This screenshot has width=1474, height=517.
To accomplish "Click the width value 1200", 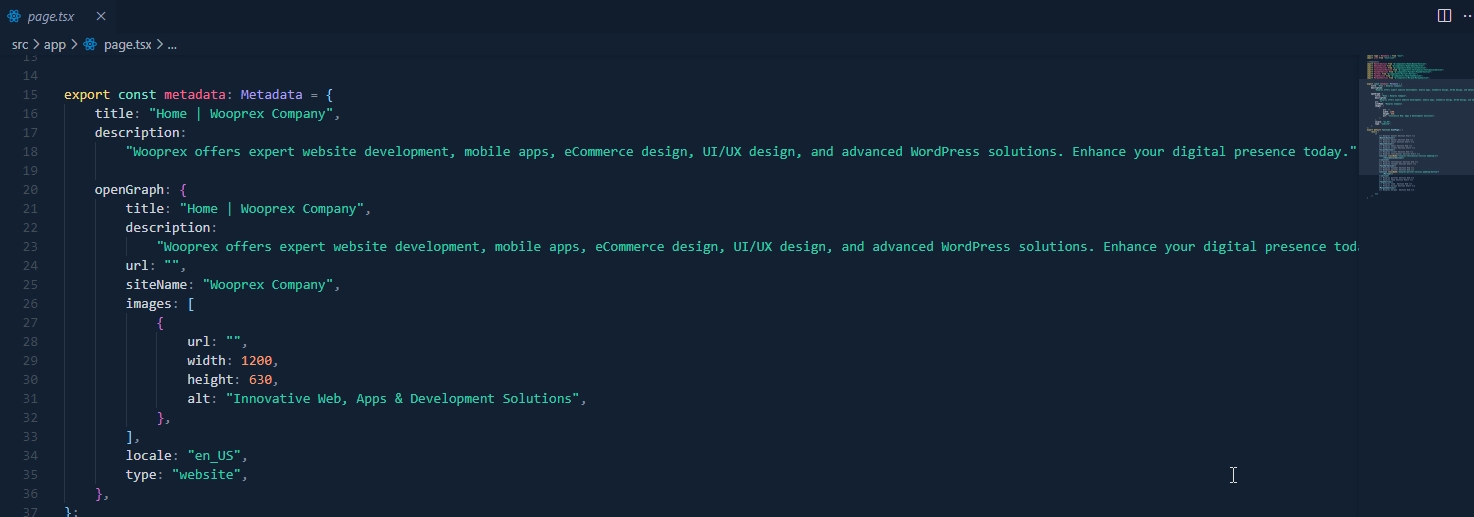I will [x=256, y=361].
